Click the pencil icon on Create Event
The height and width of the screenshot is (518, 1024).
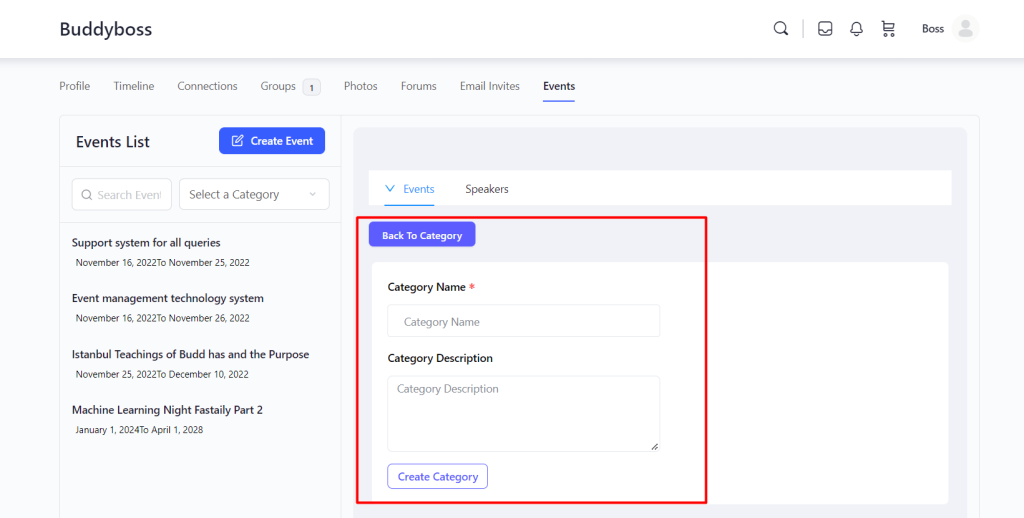[238, 140]
